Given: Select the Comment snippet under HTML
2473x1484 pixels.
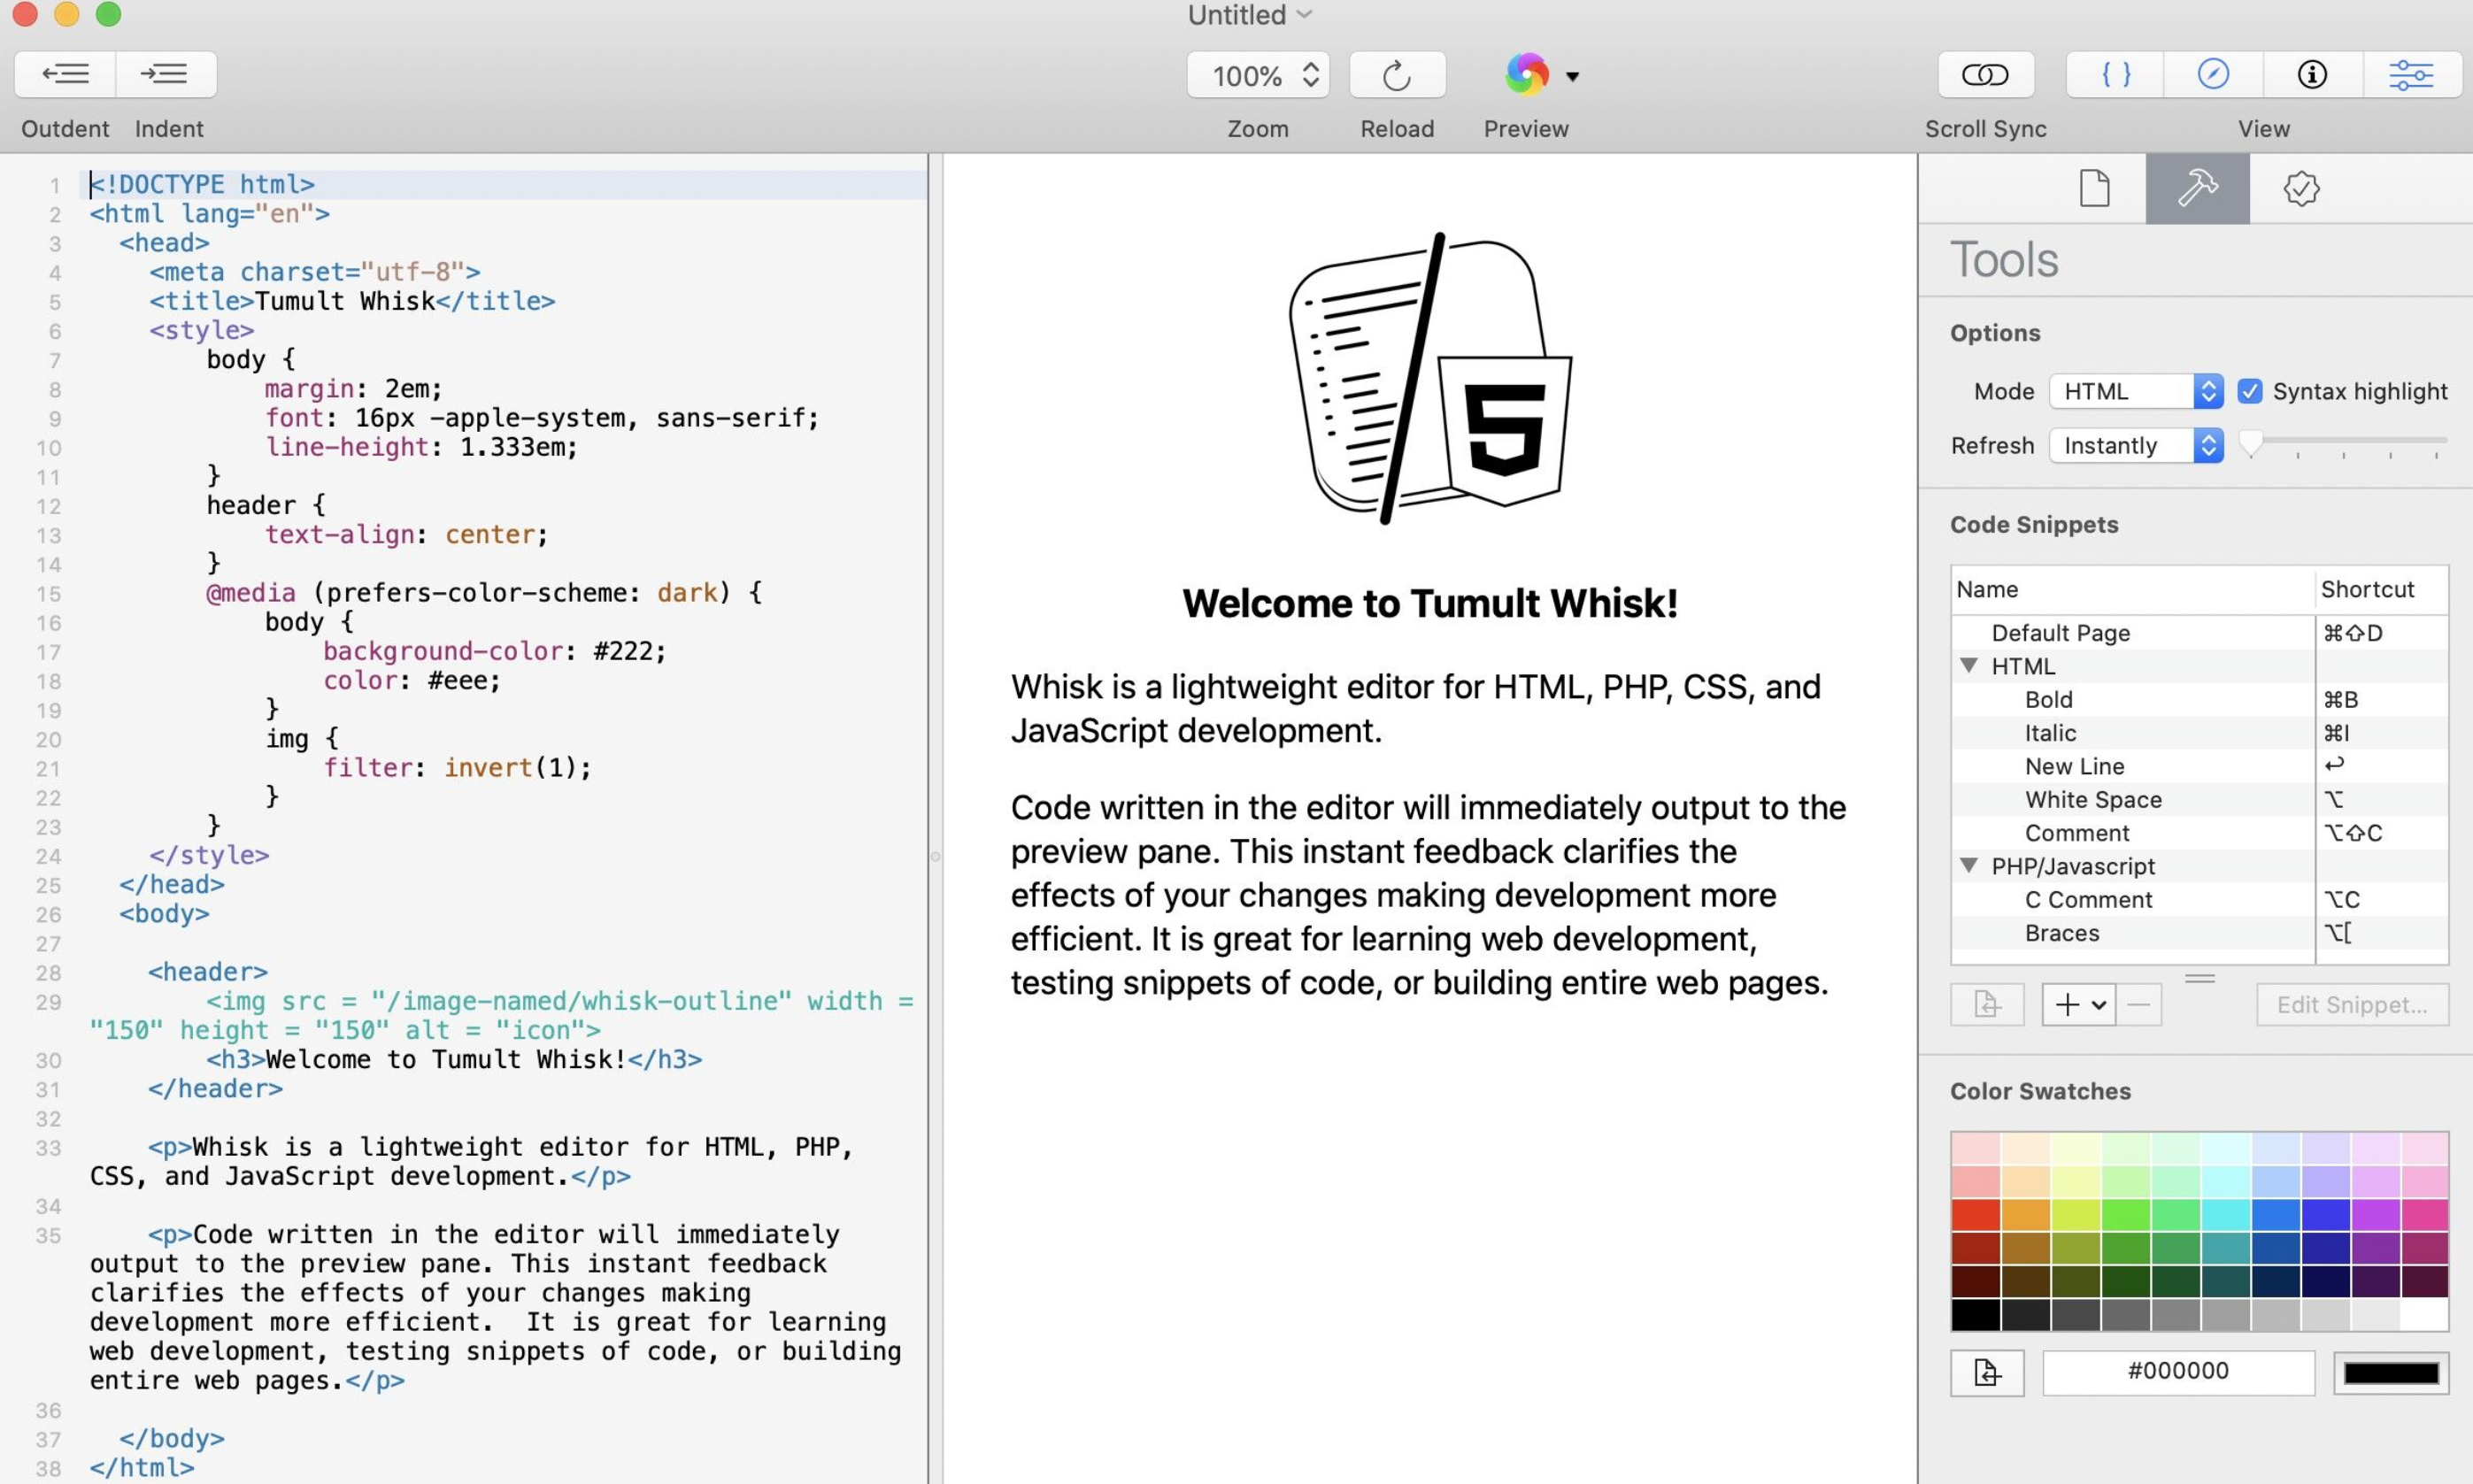Looking at the screenshot, I should coord(2199,833).
